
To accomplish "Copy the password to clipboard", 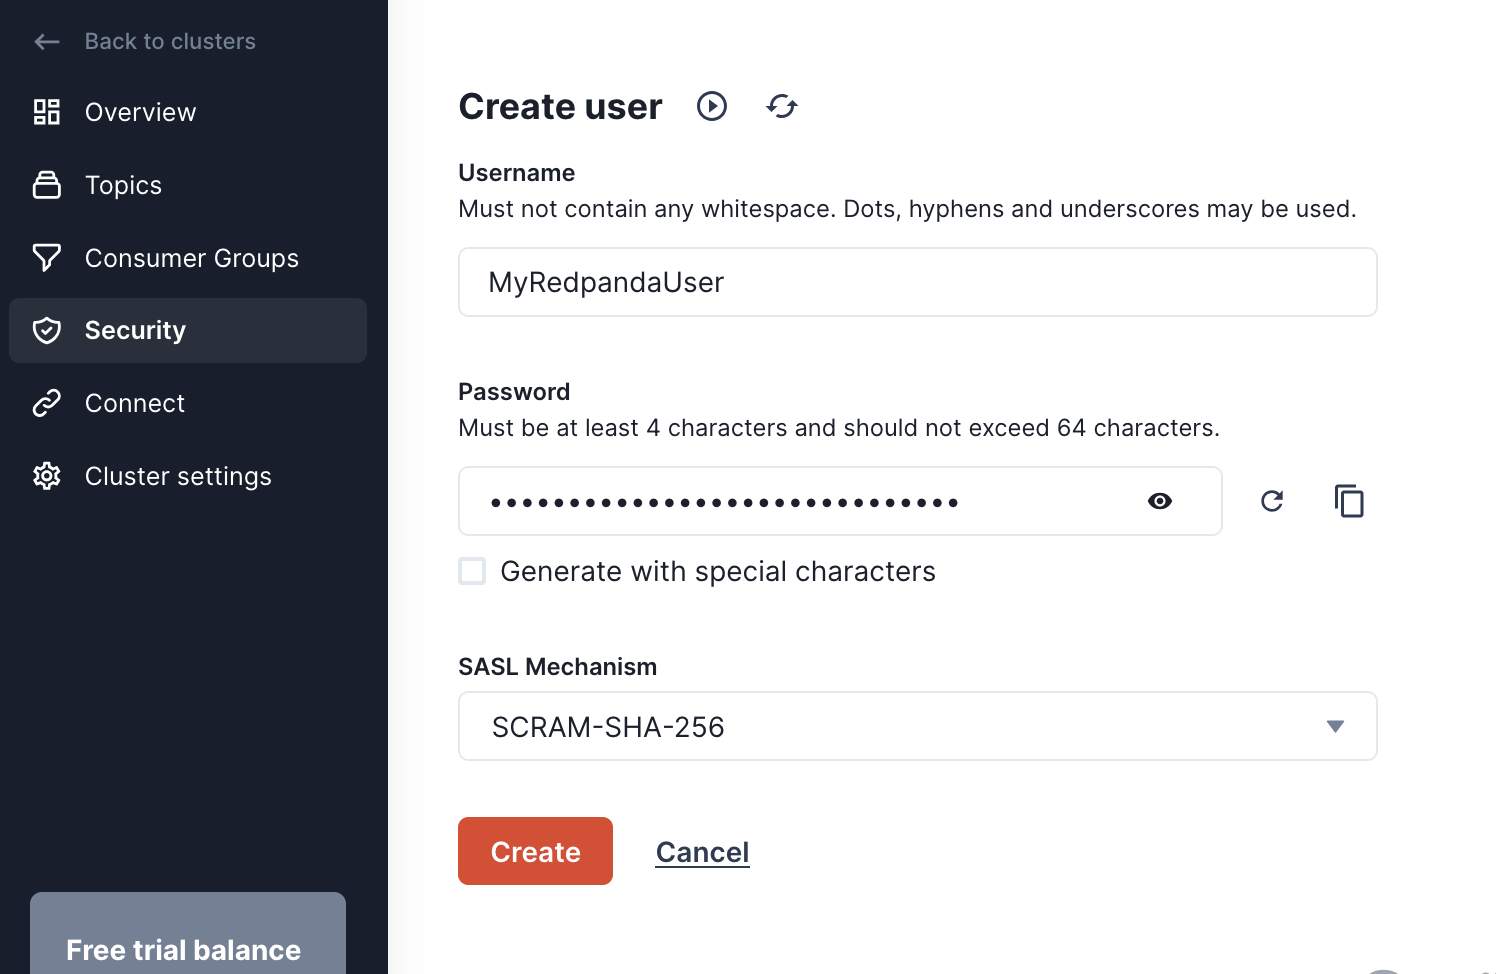I will click(x=1349, y=501).
